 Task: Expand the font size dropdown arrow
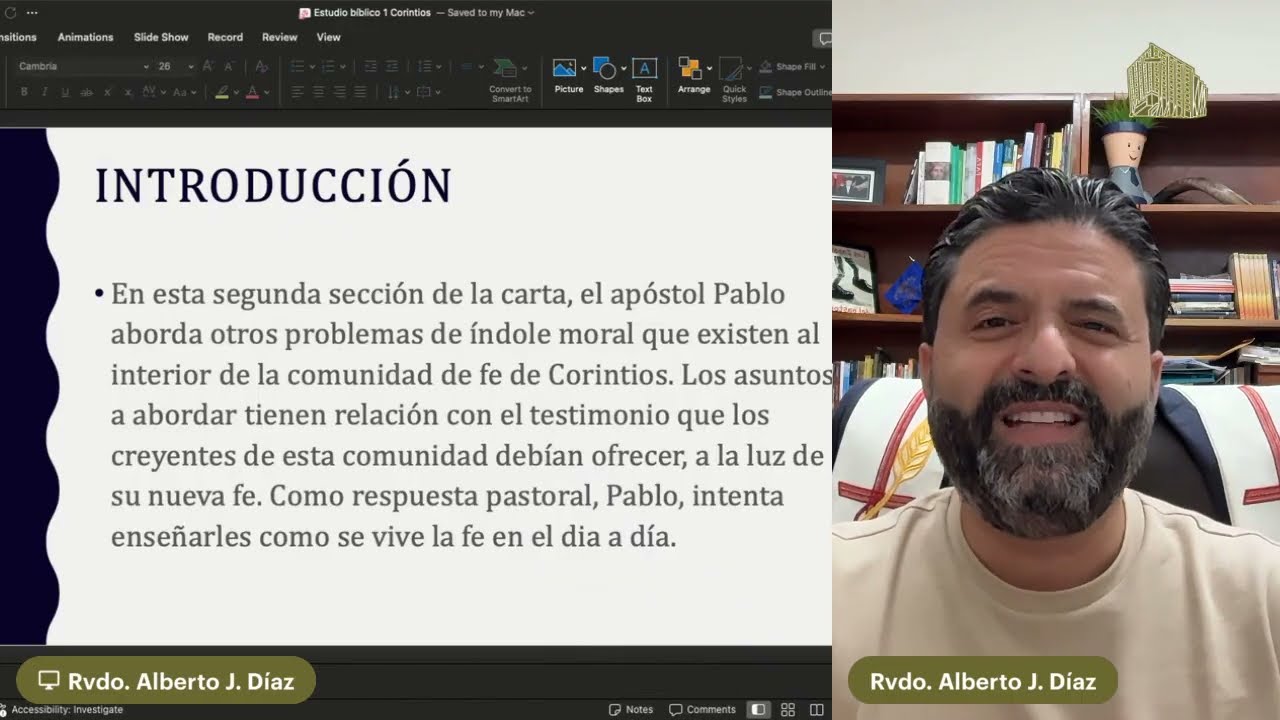coord(190,66)
